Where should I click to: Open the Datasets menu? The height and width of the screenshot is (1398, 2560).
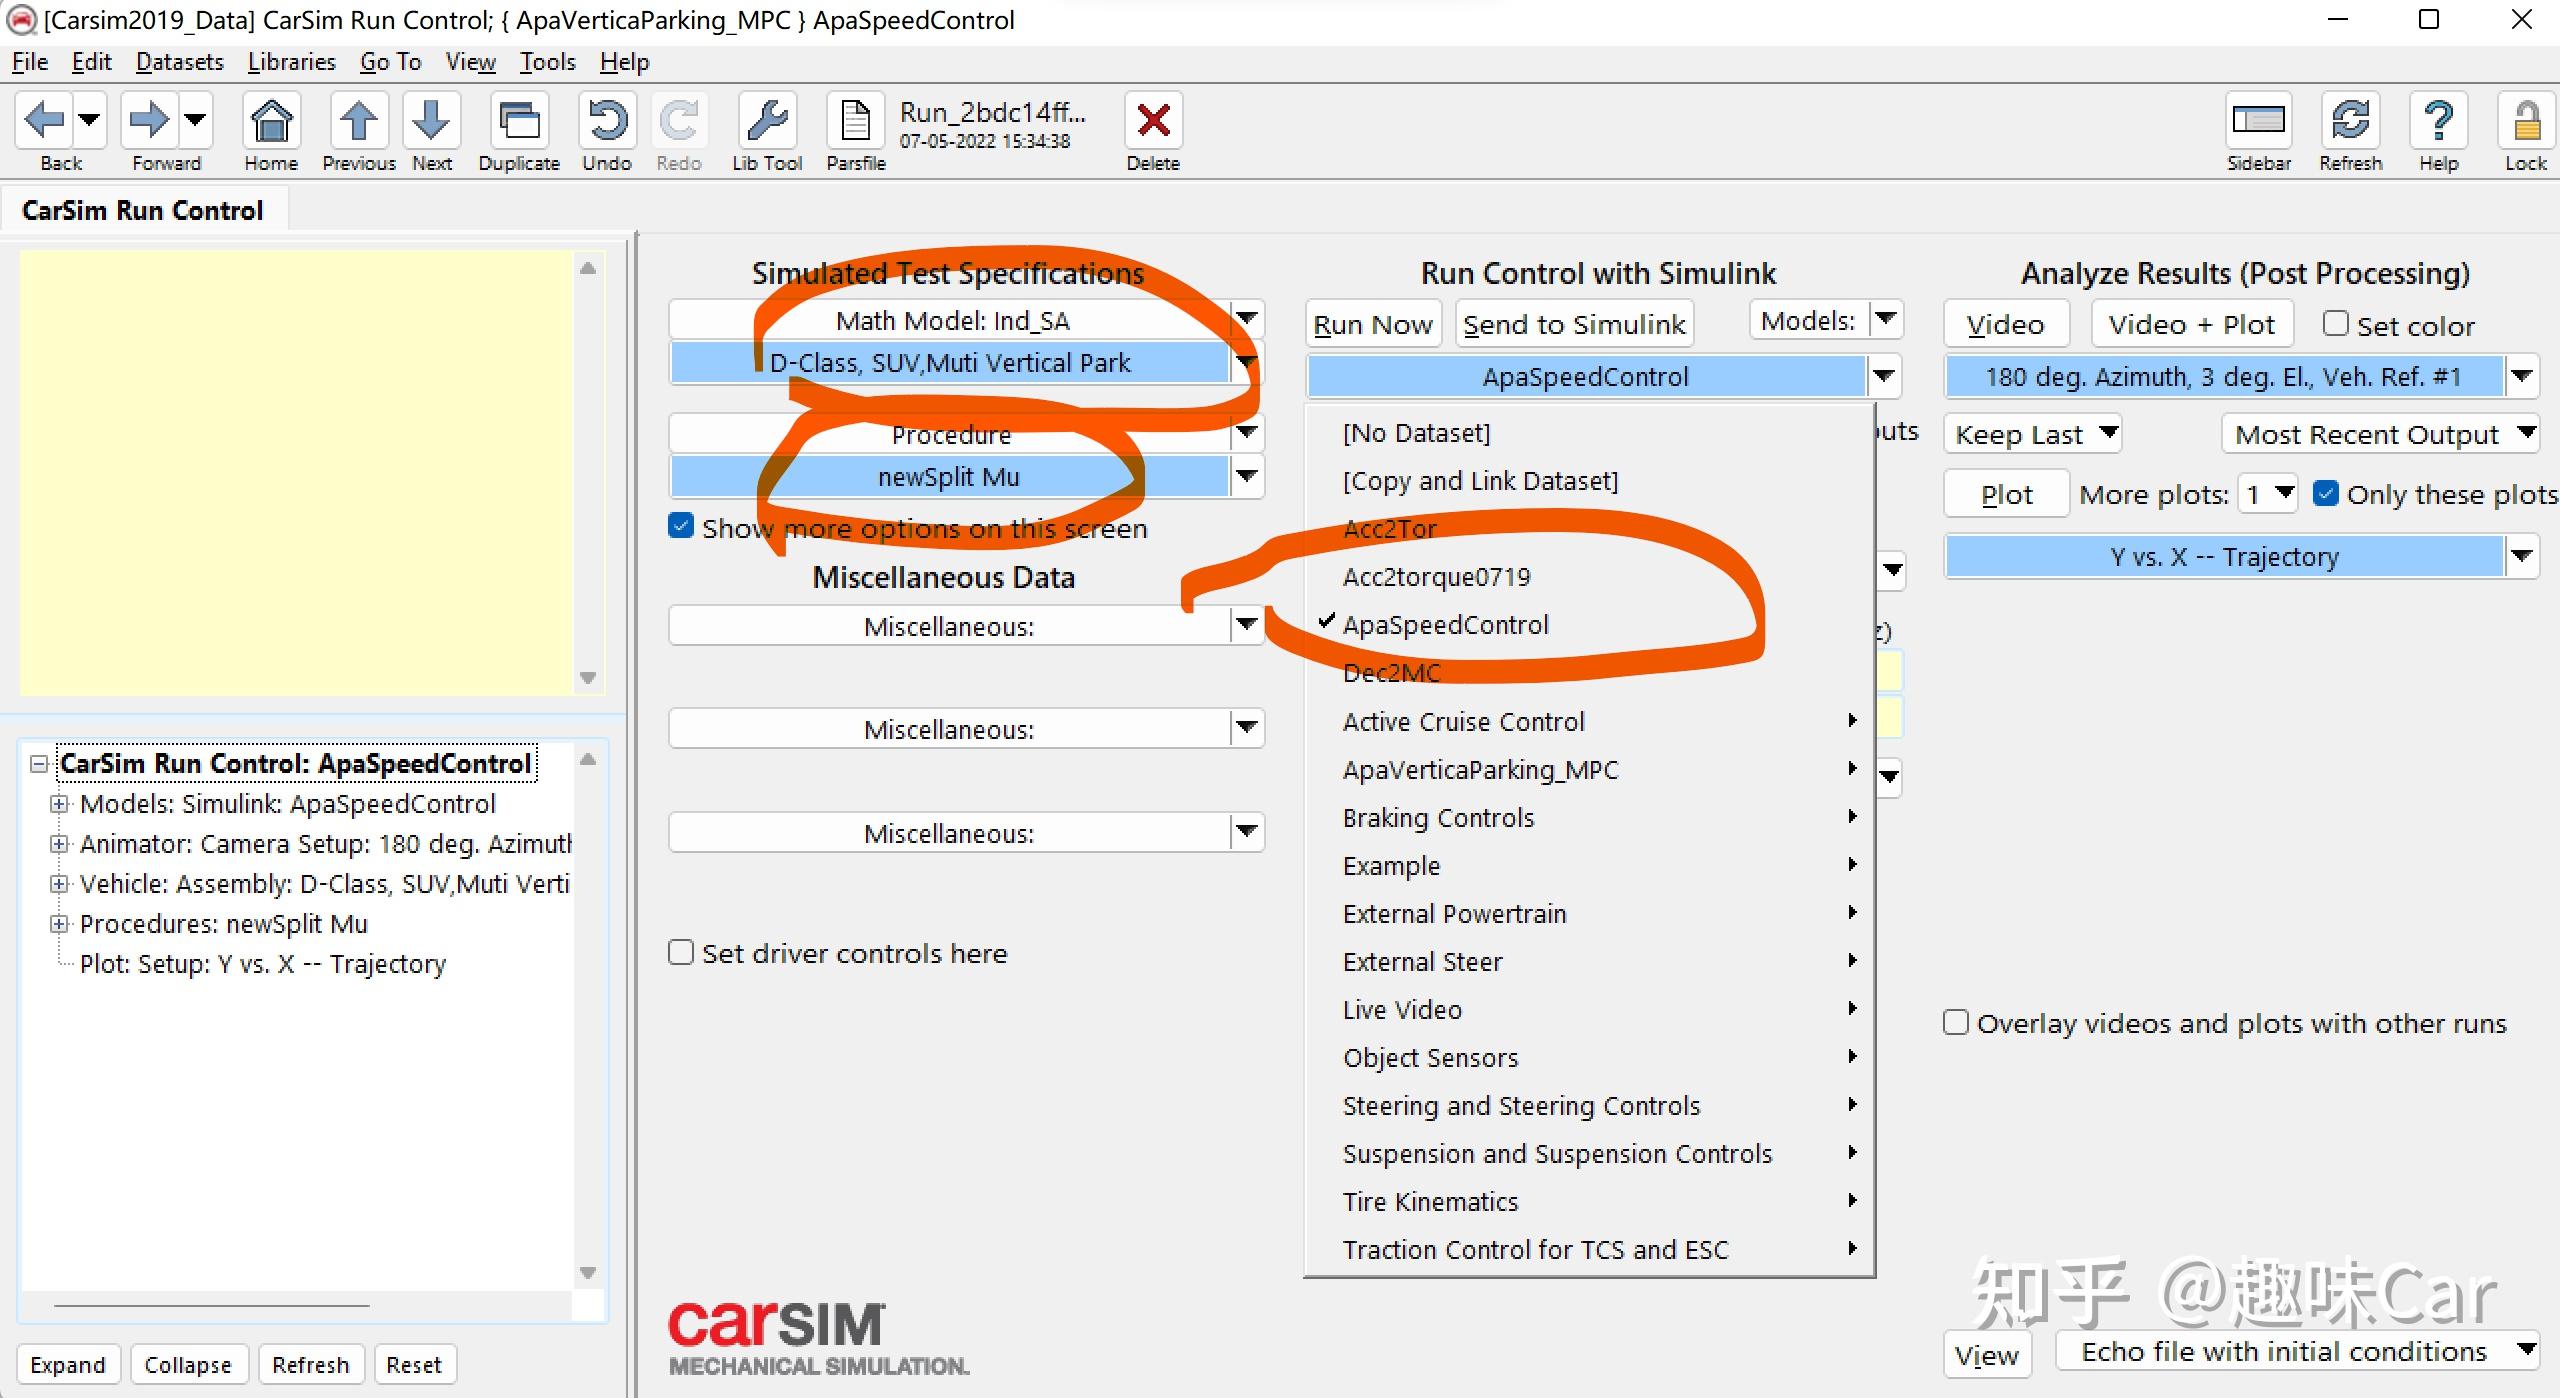click(x=179, y=61)
